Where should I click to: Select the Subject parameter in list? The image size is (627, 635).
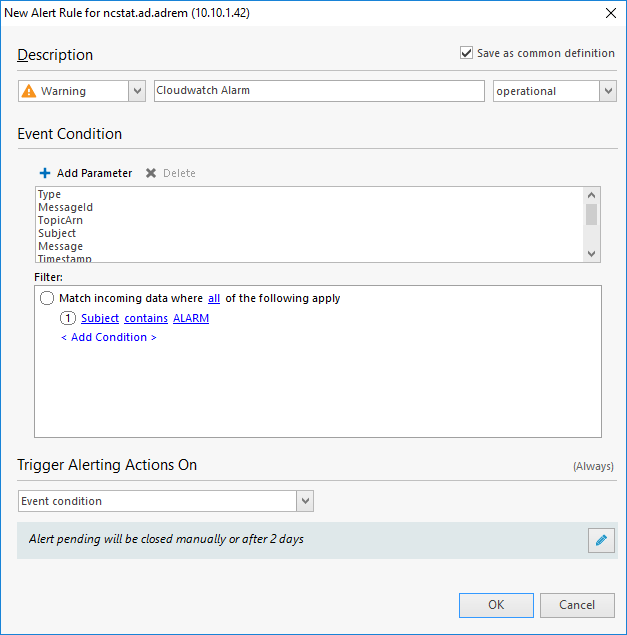pos(57,233)
